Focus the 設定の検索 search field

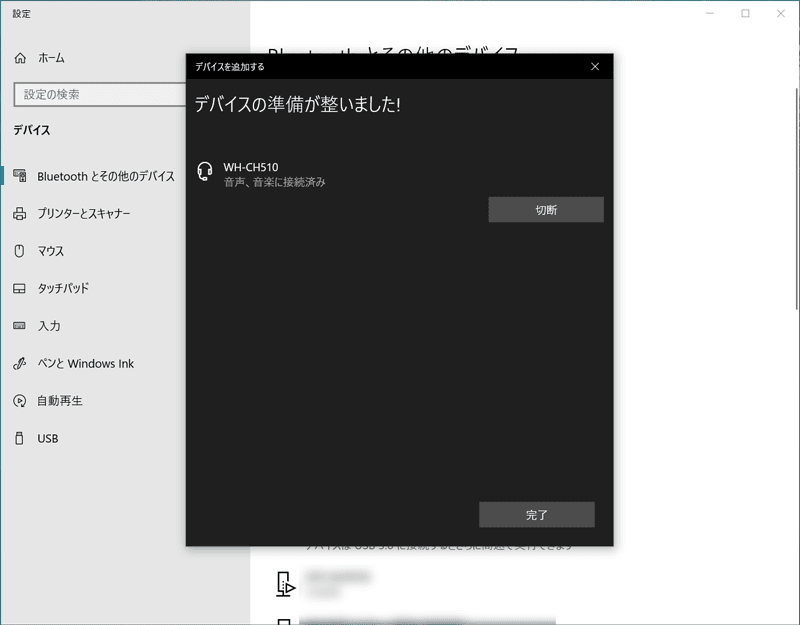(x=100, y=94)
